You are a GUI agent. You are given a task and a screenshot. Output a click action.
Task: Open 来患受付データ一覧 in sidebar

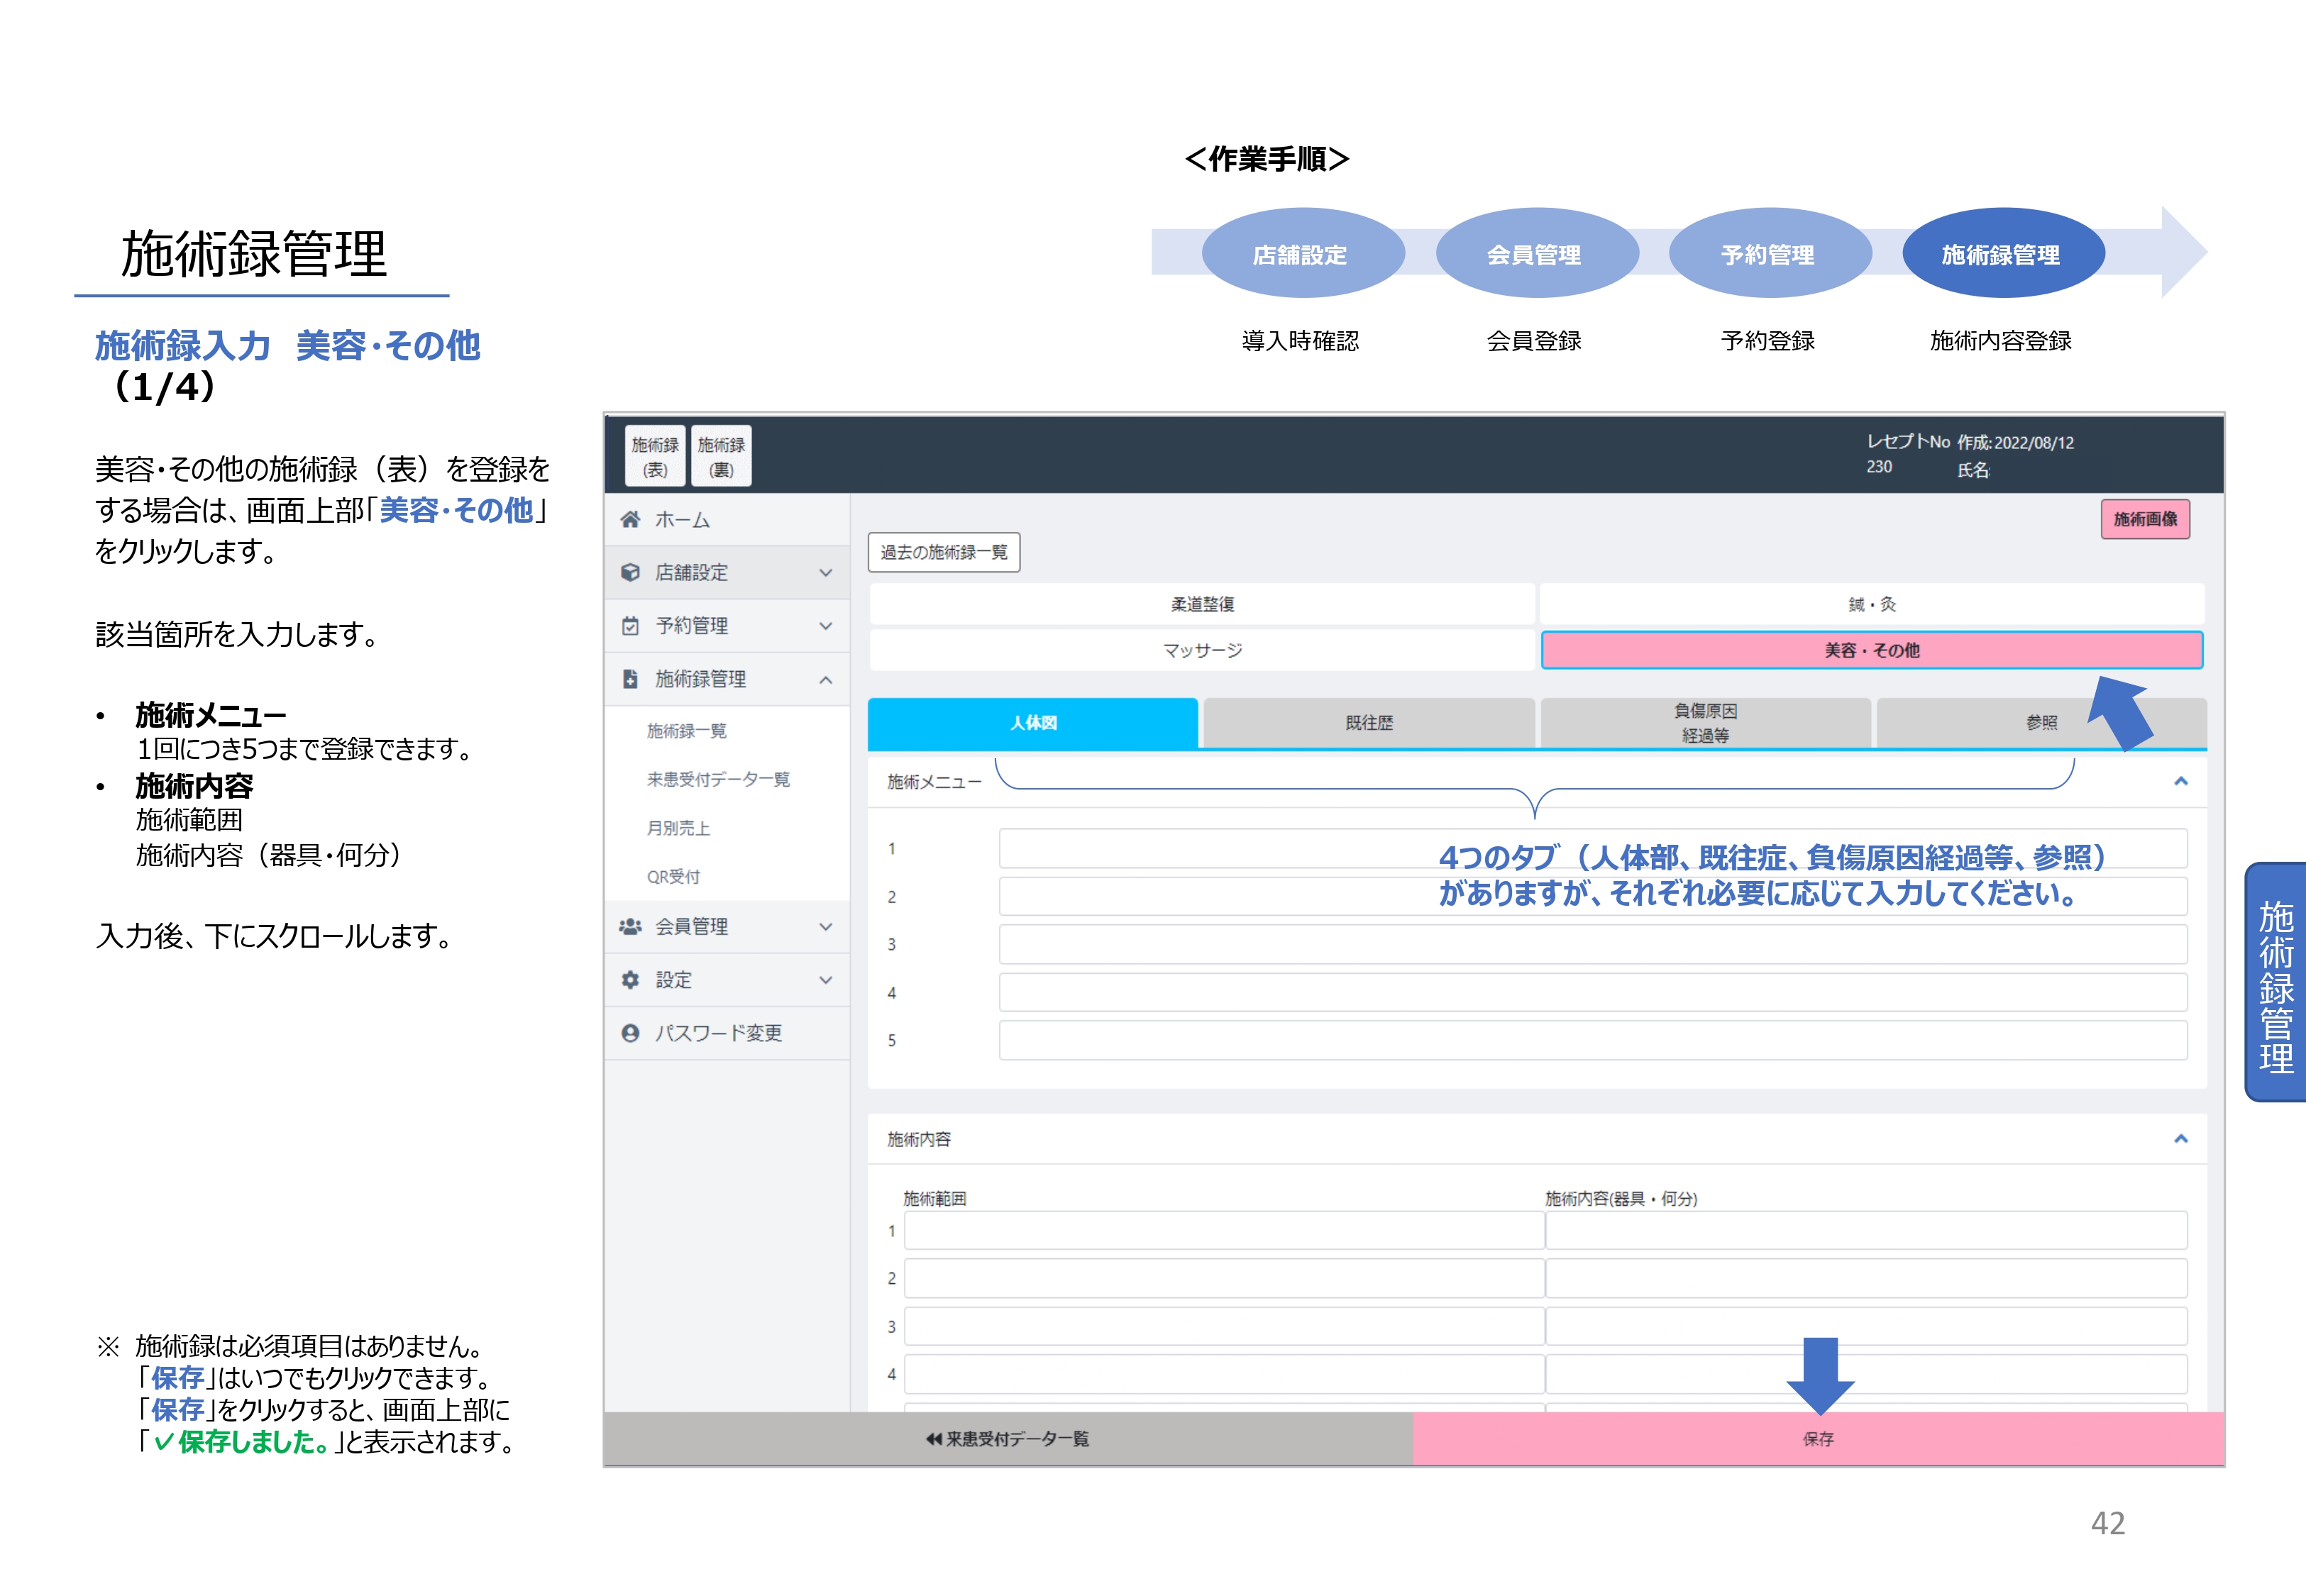[x=717, y=779]
